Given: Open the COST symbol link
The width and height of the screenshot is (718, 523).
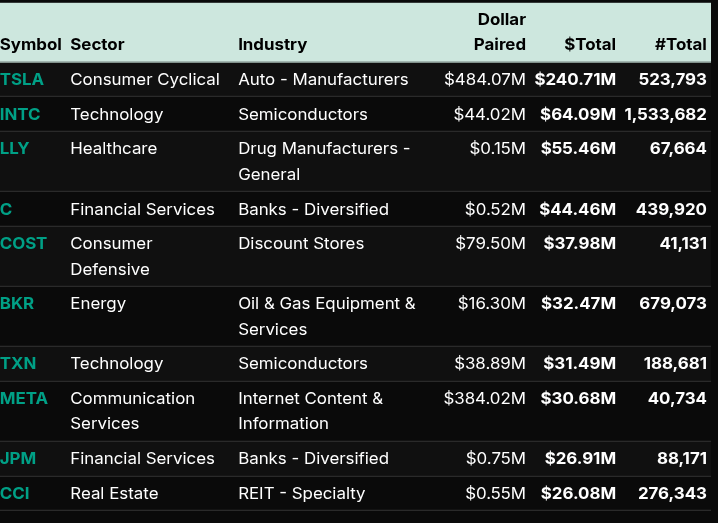Looking at the screenshot, I should (x=24, y=243).
